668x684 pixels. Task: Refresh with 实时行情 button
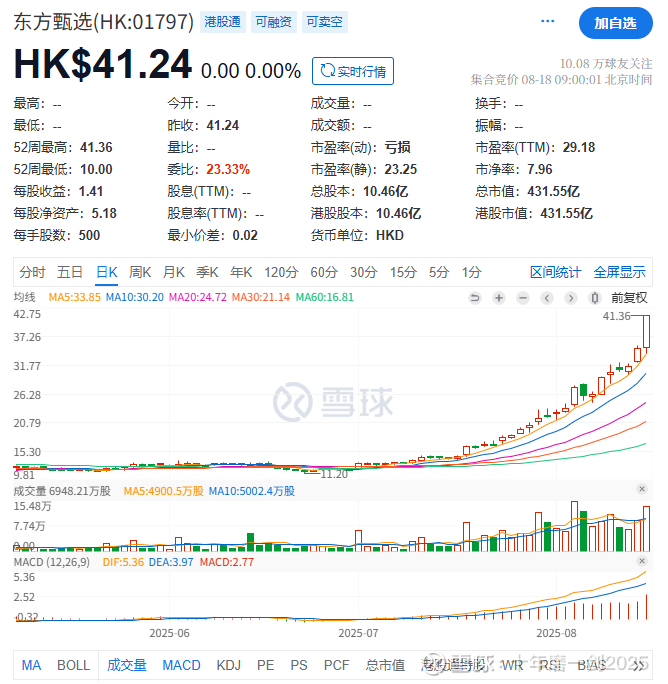pos(353,71)
